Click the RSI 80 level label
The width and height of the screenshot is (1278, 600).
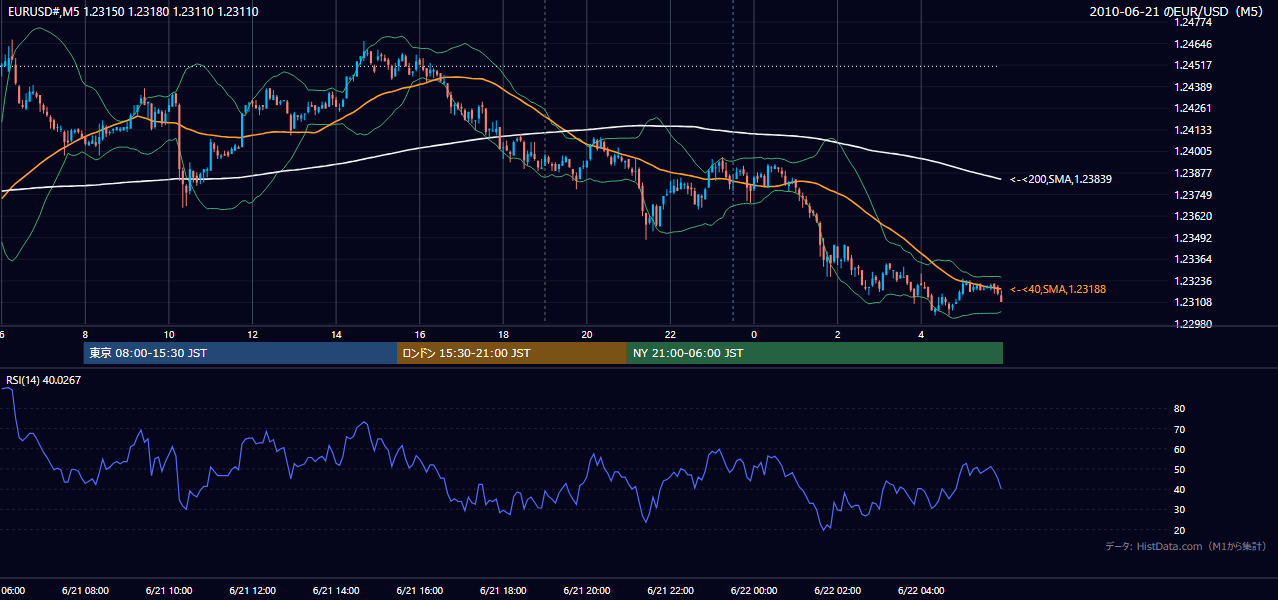pyautogui.click(x=1179, y=409)
